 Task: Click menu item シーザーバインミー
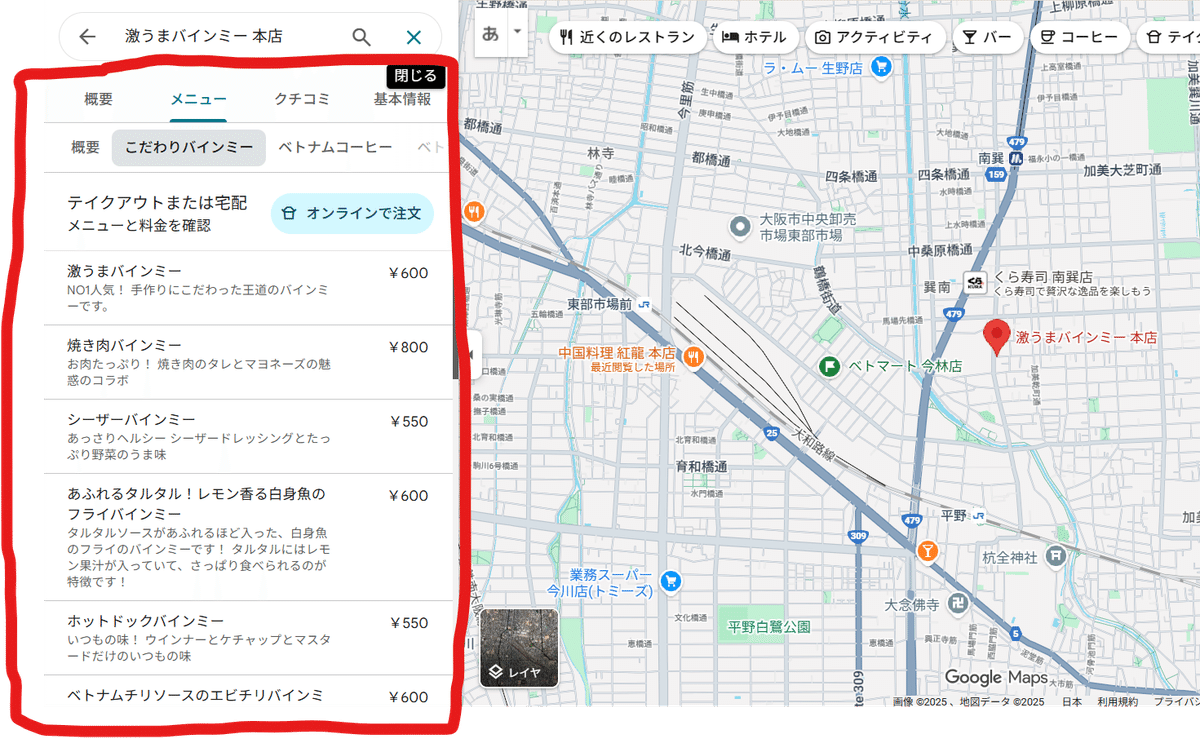coord(248,436)
